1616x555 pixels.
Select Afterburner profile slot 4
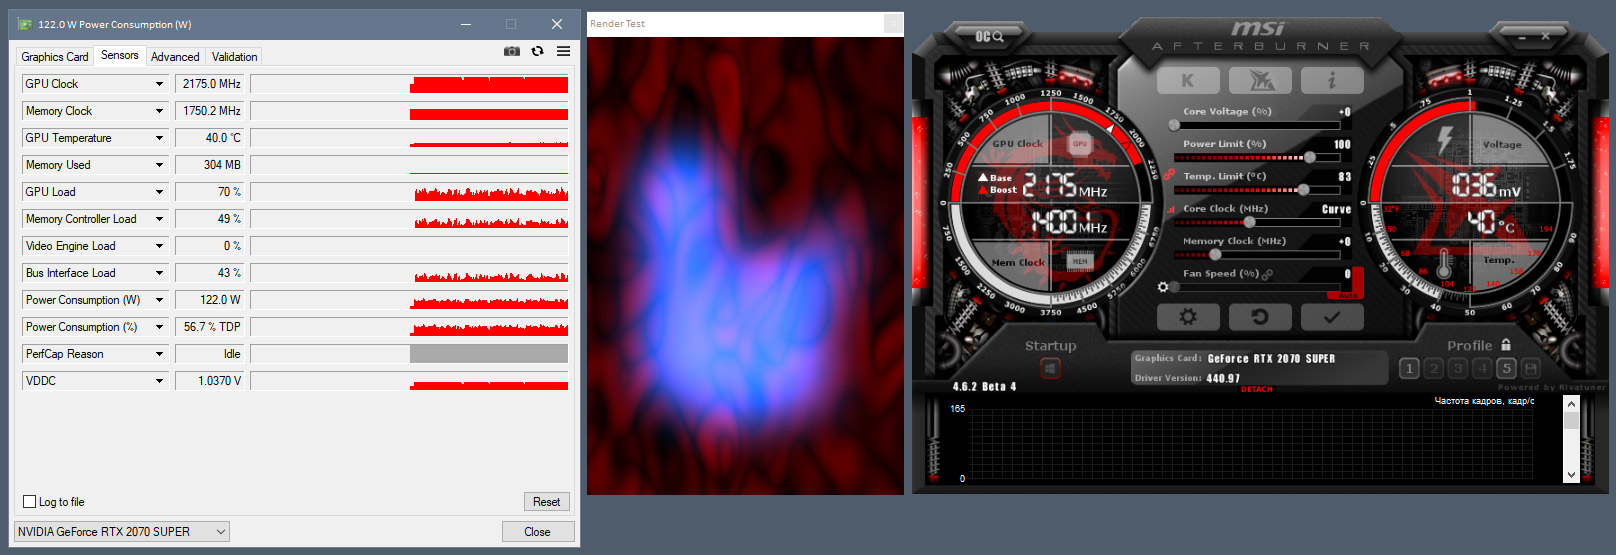pos(1483,368)
